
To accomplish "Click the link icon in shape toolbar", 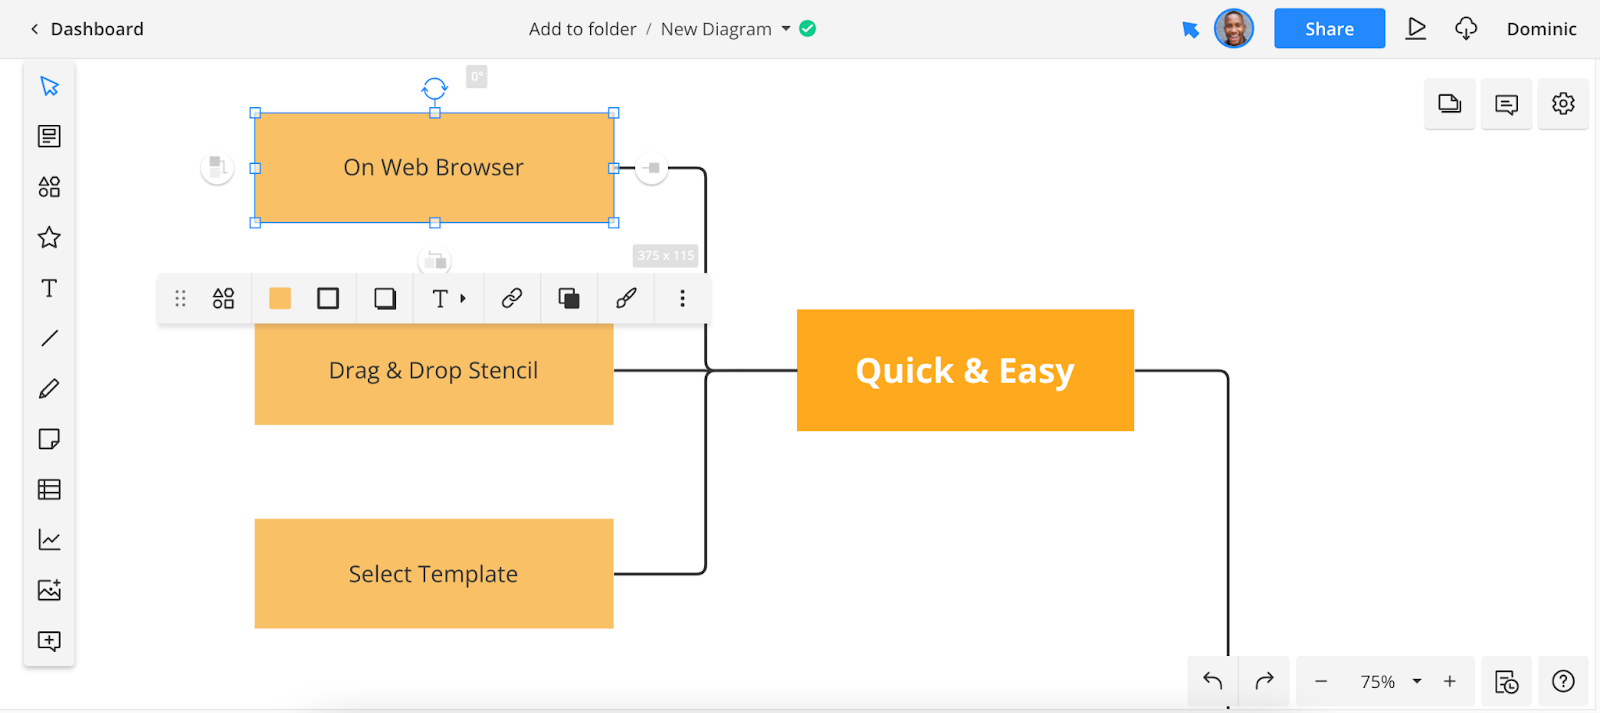I will coord(512,298).
